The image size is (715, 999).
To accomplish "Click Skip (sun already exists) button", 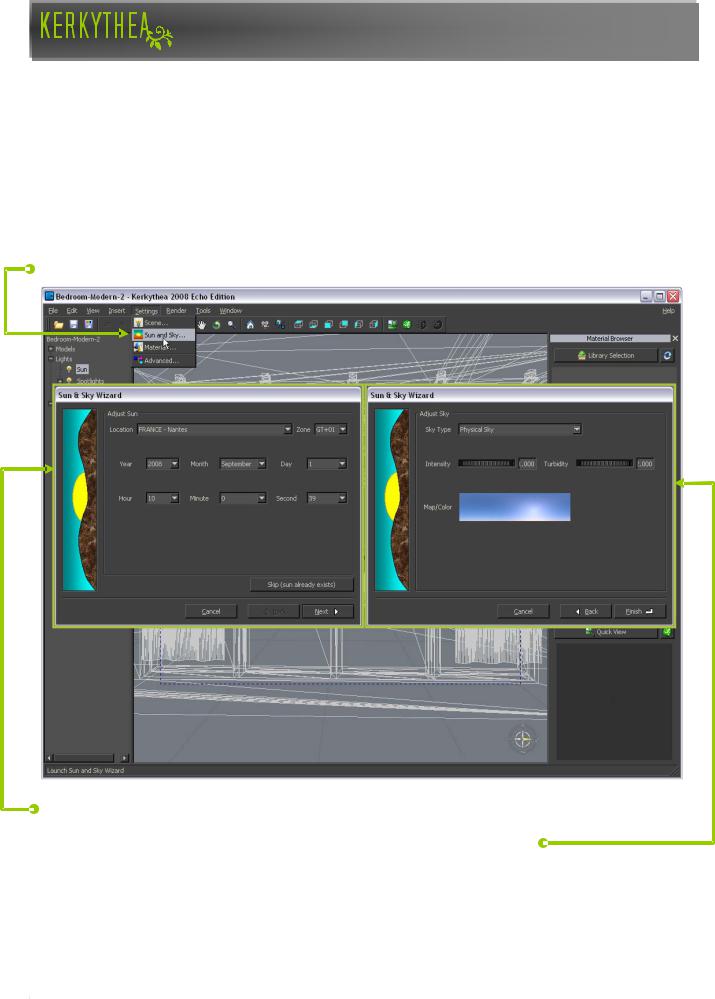I will pos(301,584).
